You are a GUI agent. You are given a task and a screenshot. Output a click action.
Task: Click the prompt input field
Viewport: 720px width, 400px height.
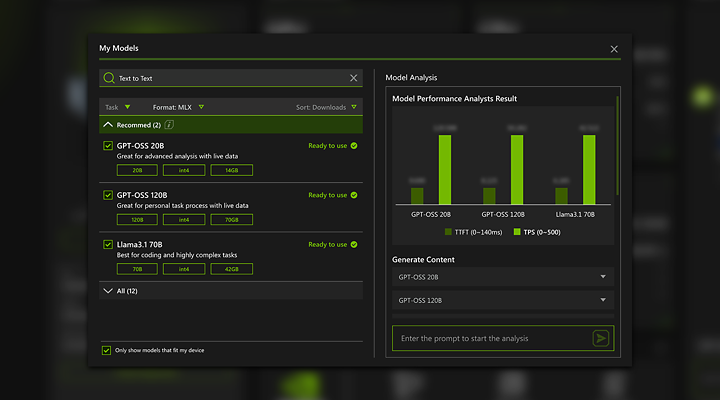492,338
